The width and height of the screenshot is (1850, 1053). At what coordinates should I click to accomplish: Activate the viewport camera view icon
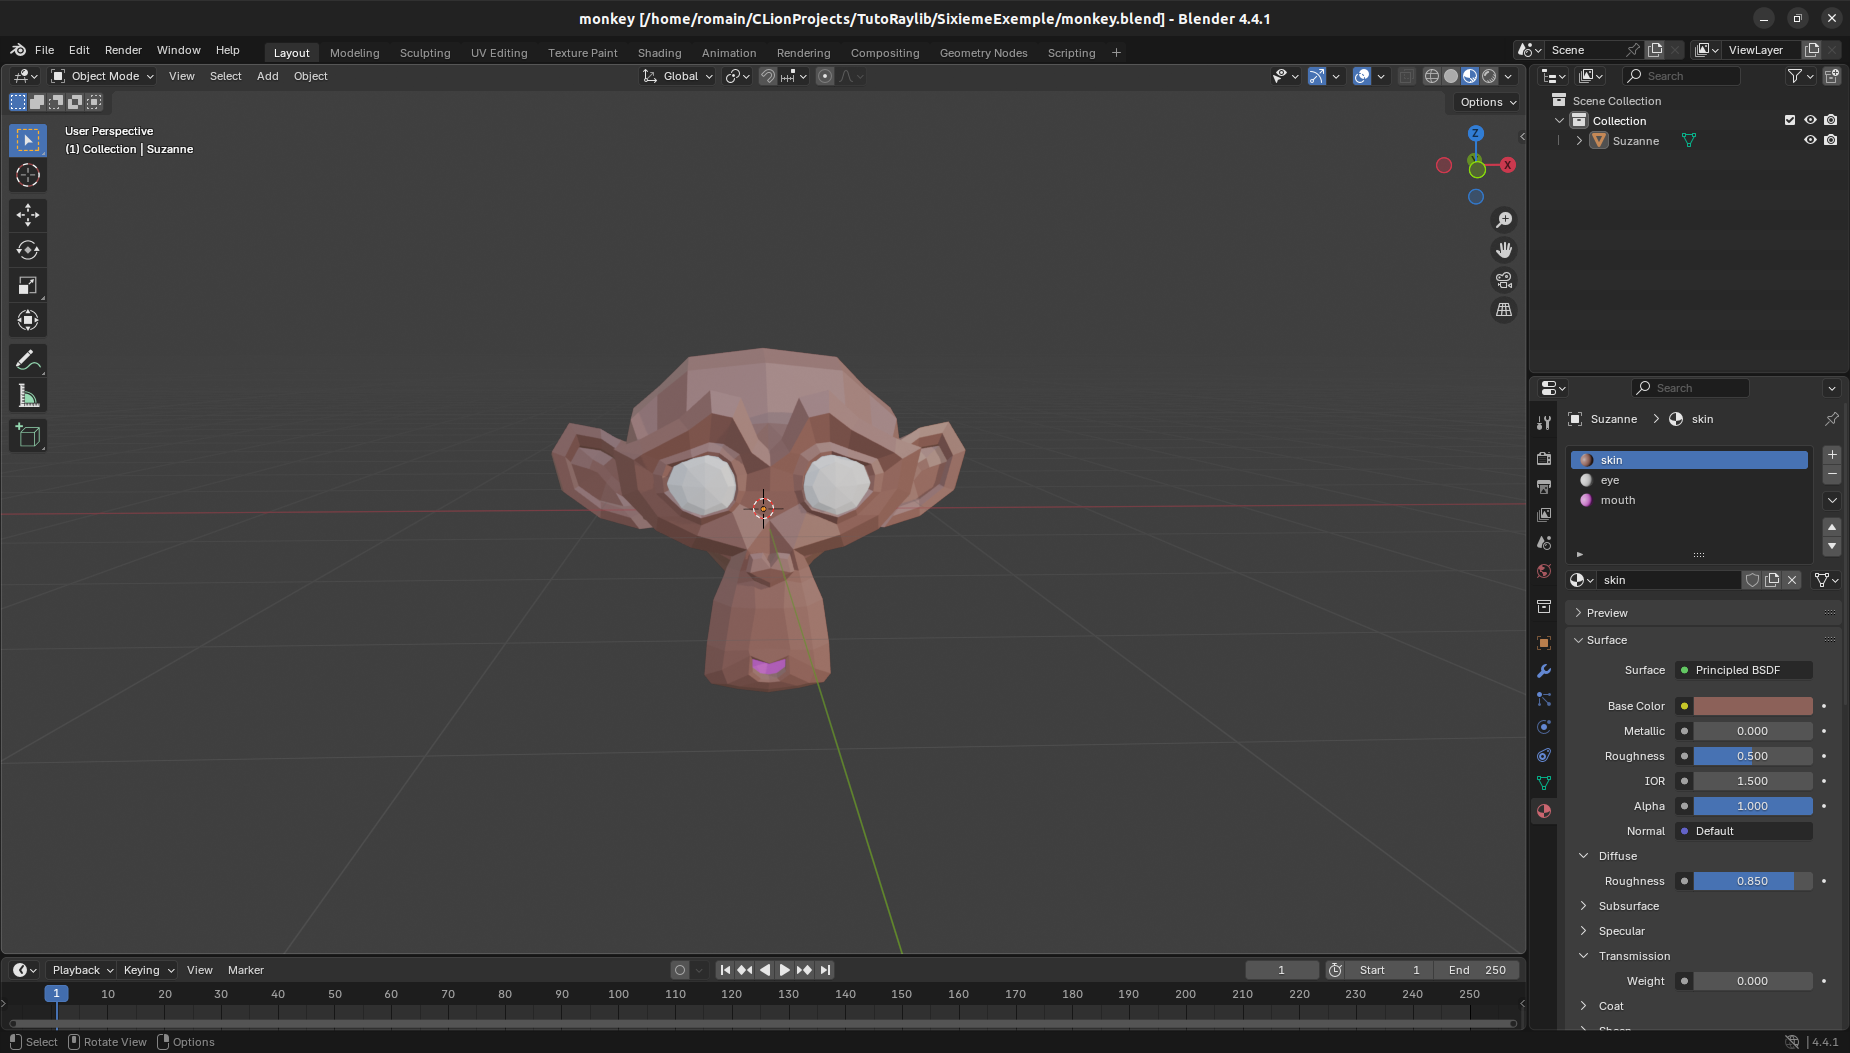coord(1505,281)
